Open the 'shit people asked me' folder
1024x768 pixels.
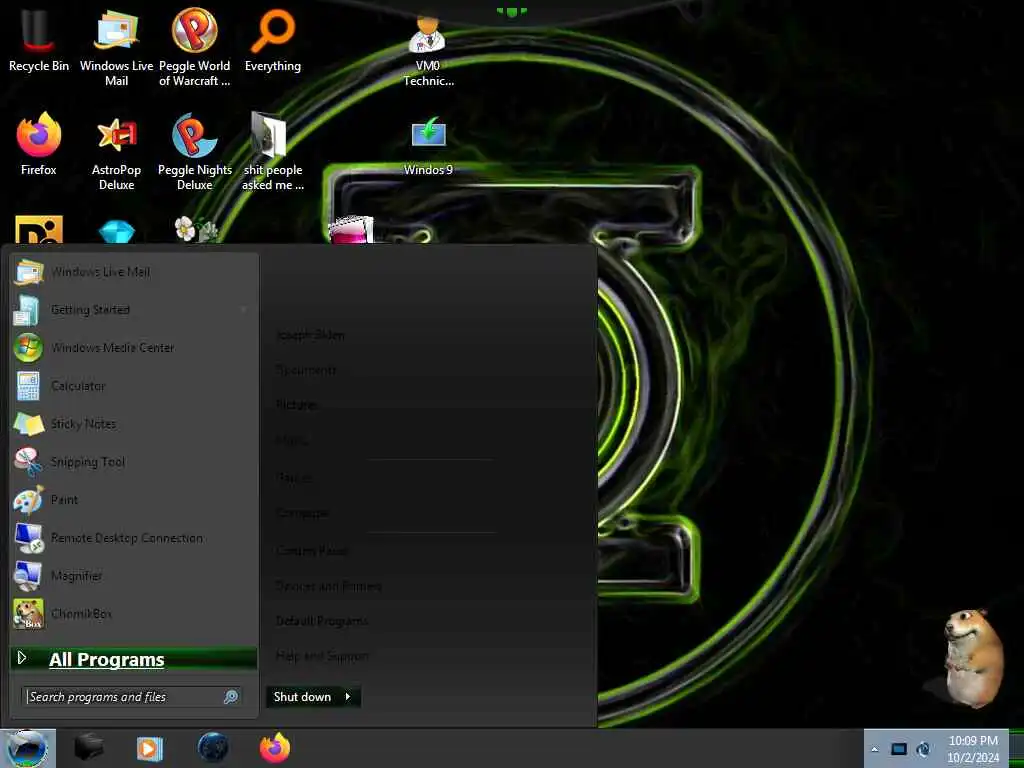pyautogui.click(x=273, y=152)
